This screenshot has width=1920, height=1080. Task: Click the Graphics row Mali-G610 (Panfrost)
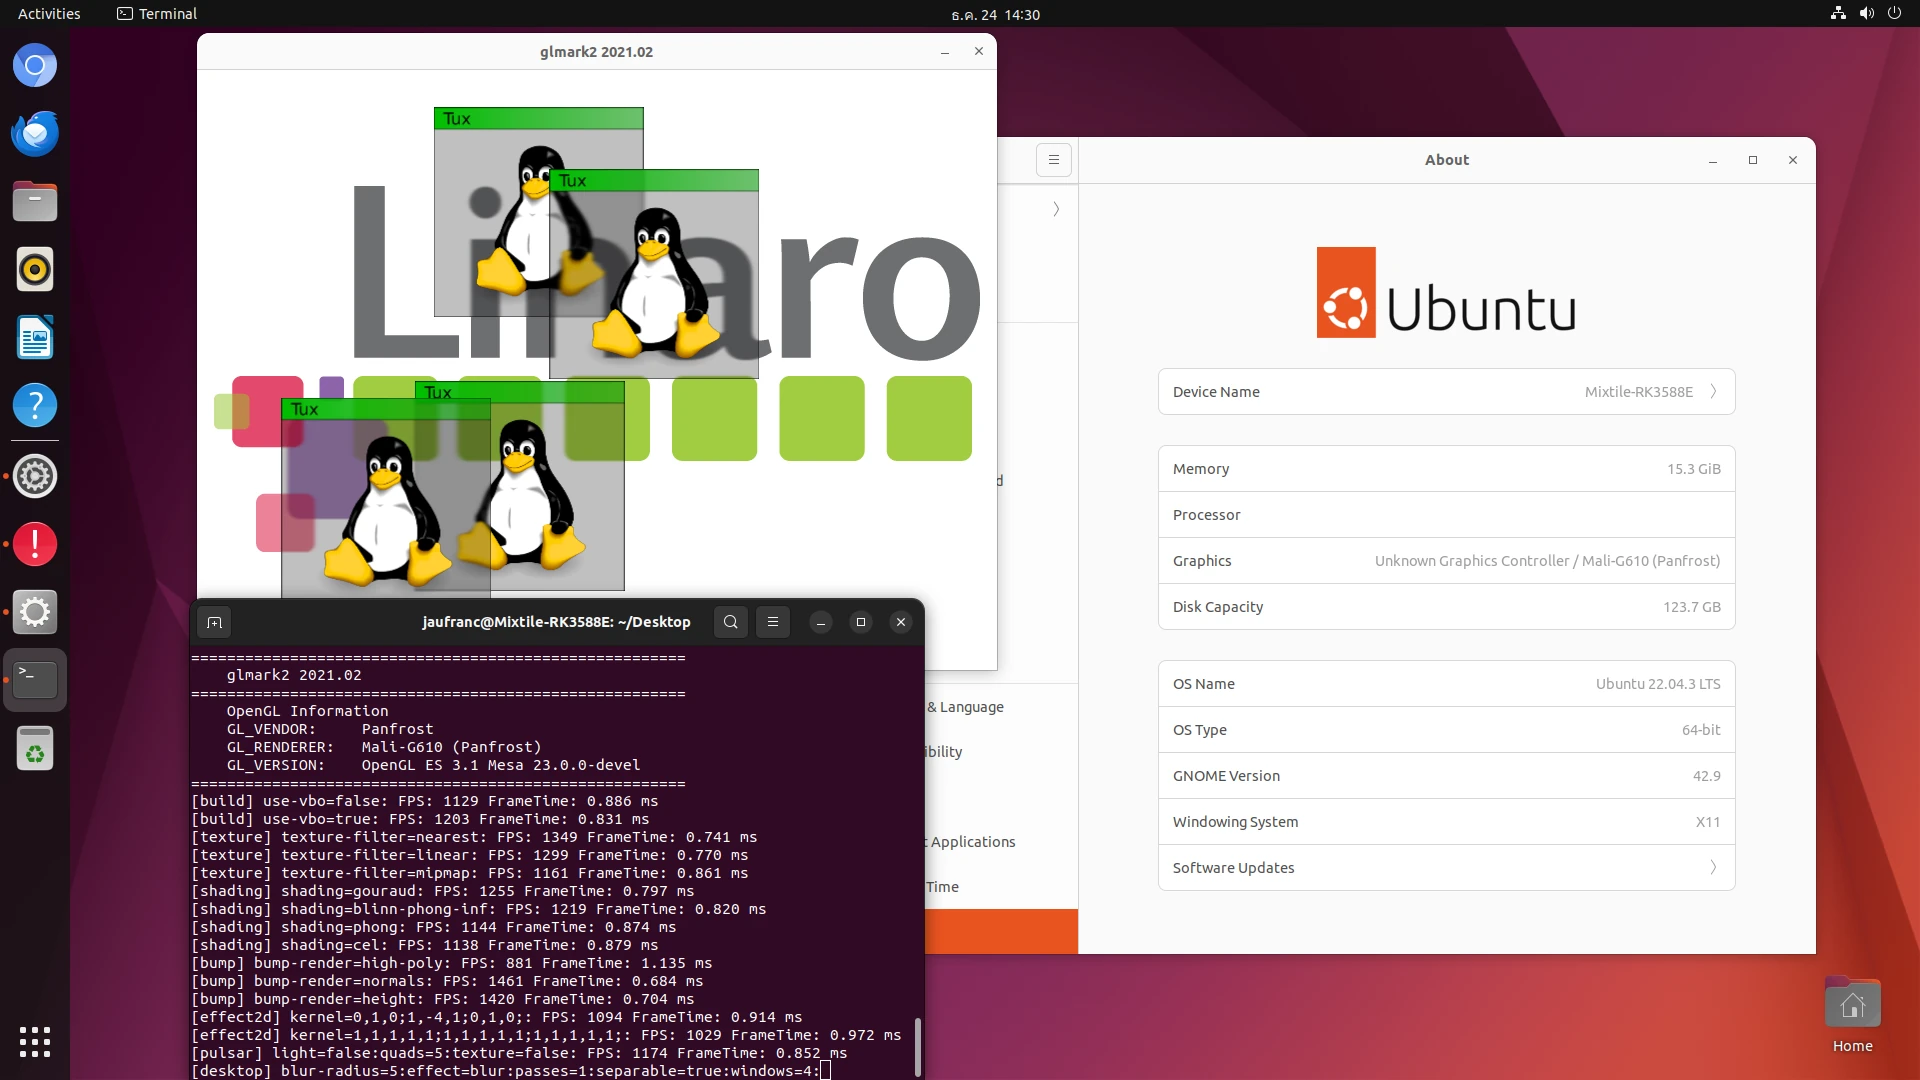click(x=1446, y=561)
